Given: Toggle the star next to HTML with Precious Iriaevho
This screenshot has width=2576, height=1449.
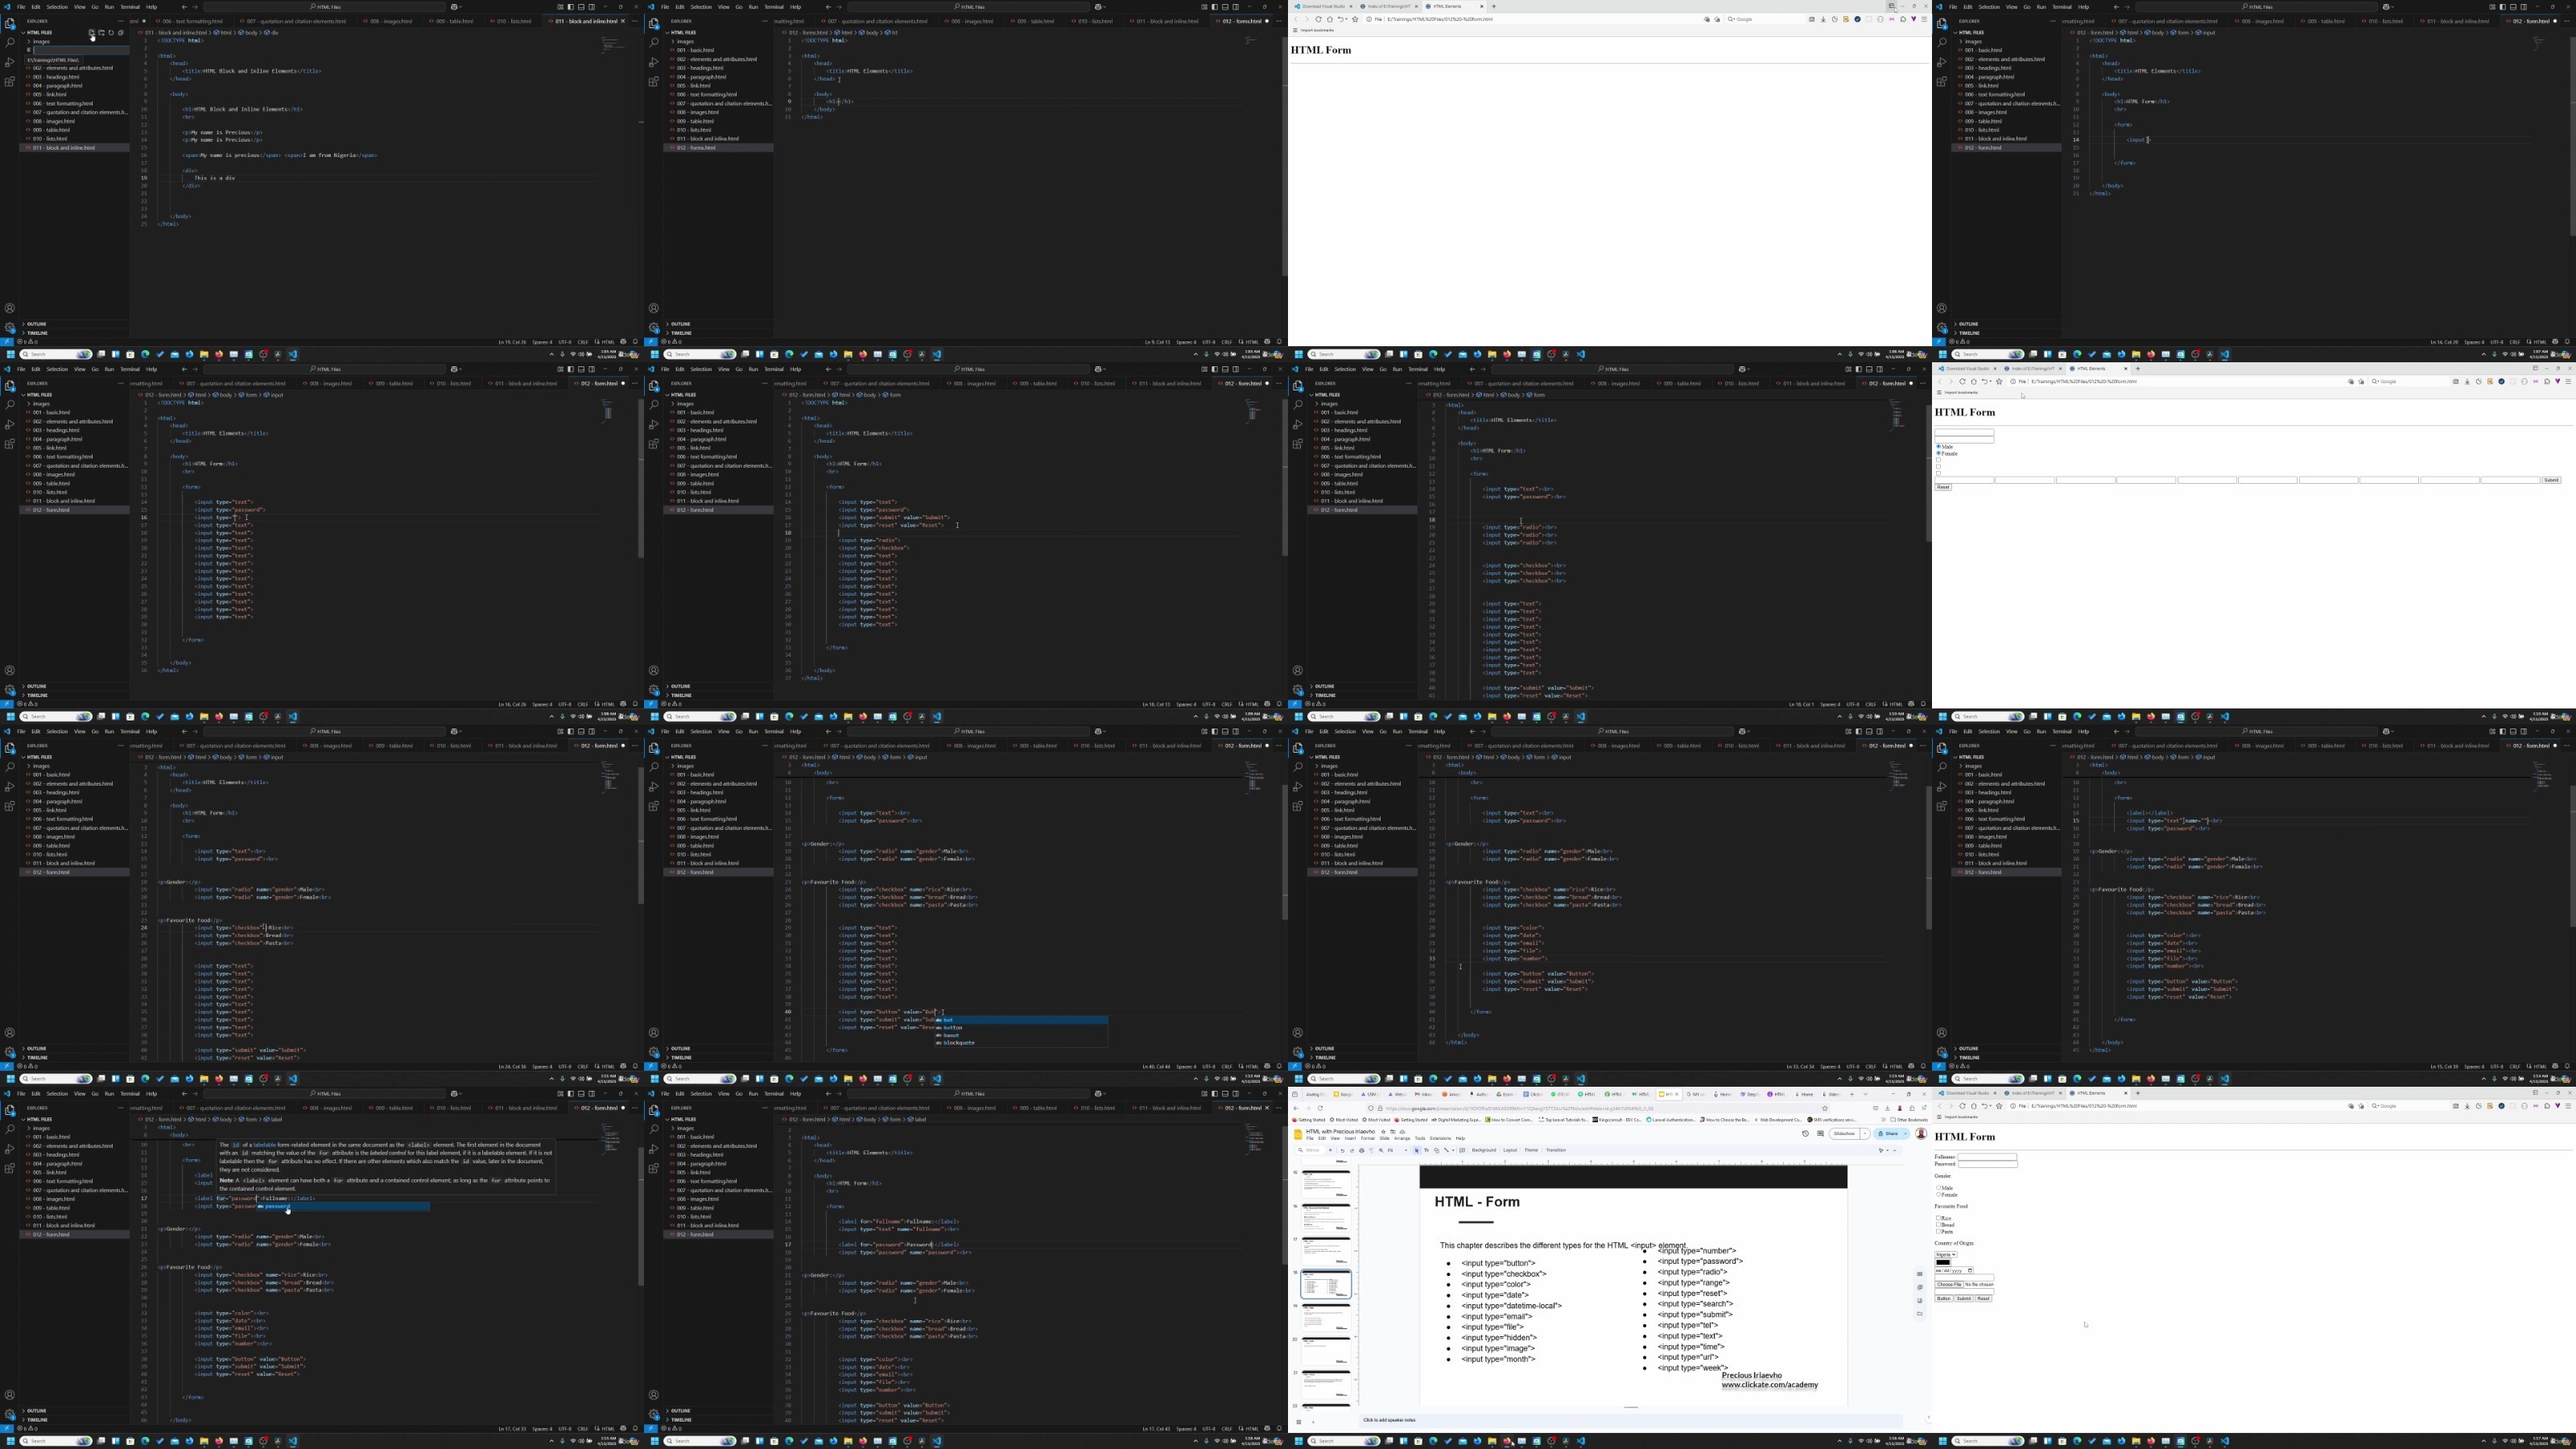Looking at the screenshot, I should point(1384,1132).
